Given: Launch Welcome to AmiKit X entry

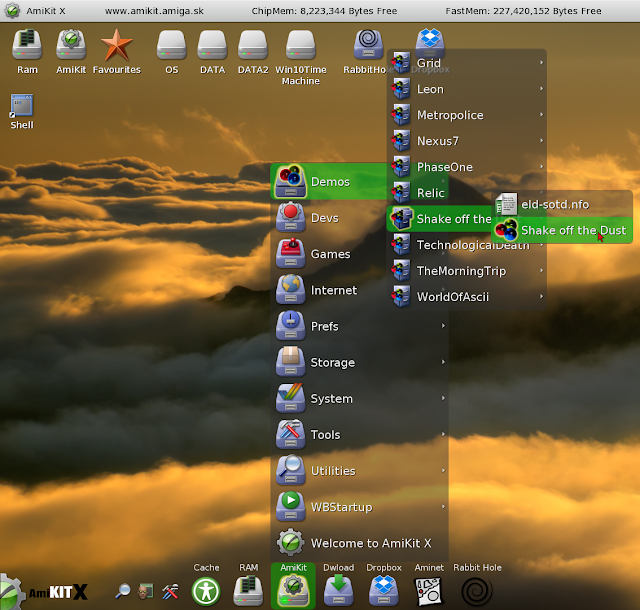Looking at the screenshot, I should click(359, 543).
